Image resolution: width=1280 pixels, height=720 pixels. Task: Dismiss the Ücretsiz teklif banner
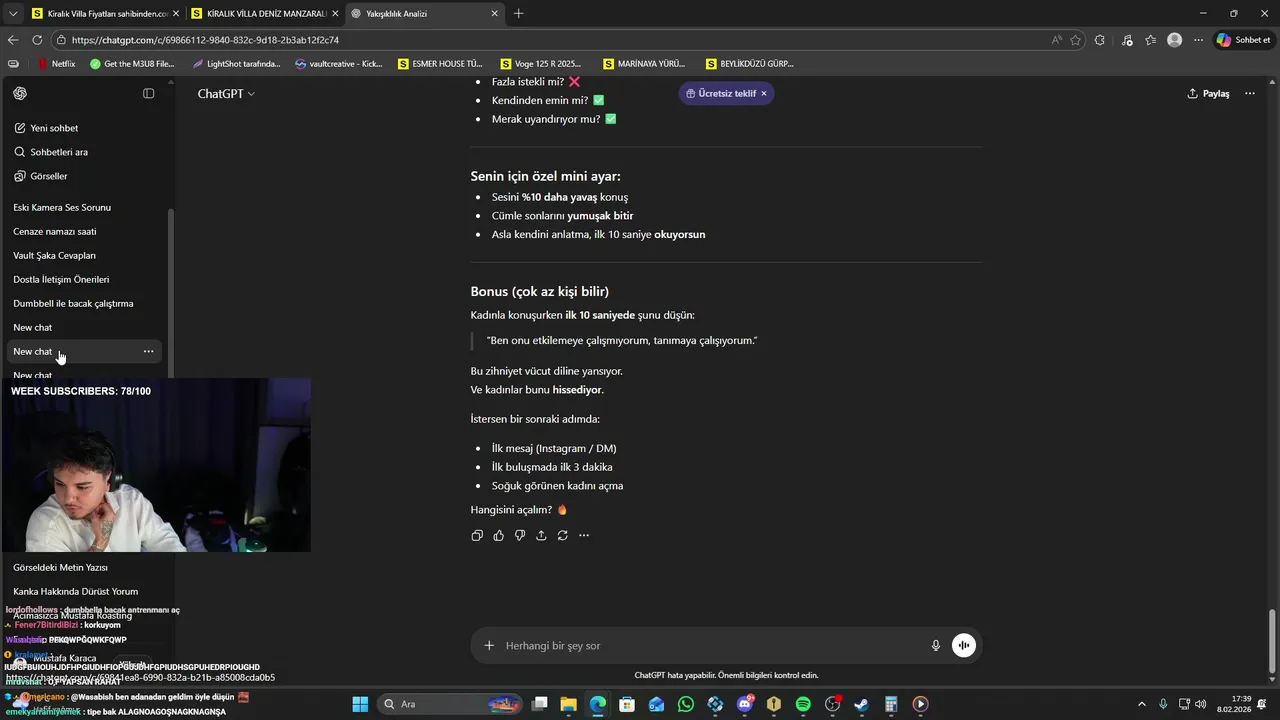[x=764, y=93]
